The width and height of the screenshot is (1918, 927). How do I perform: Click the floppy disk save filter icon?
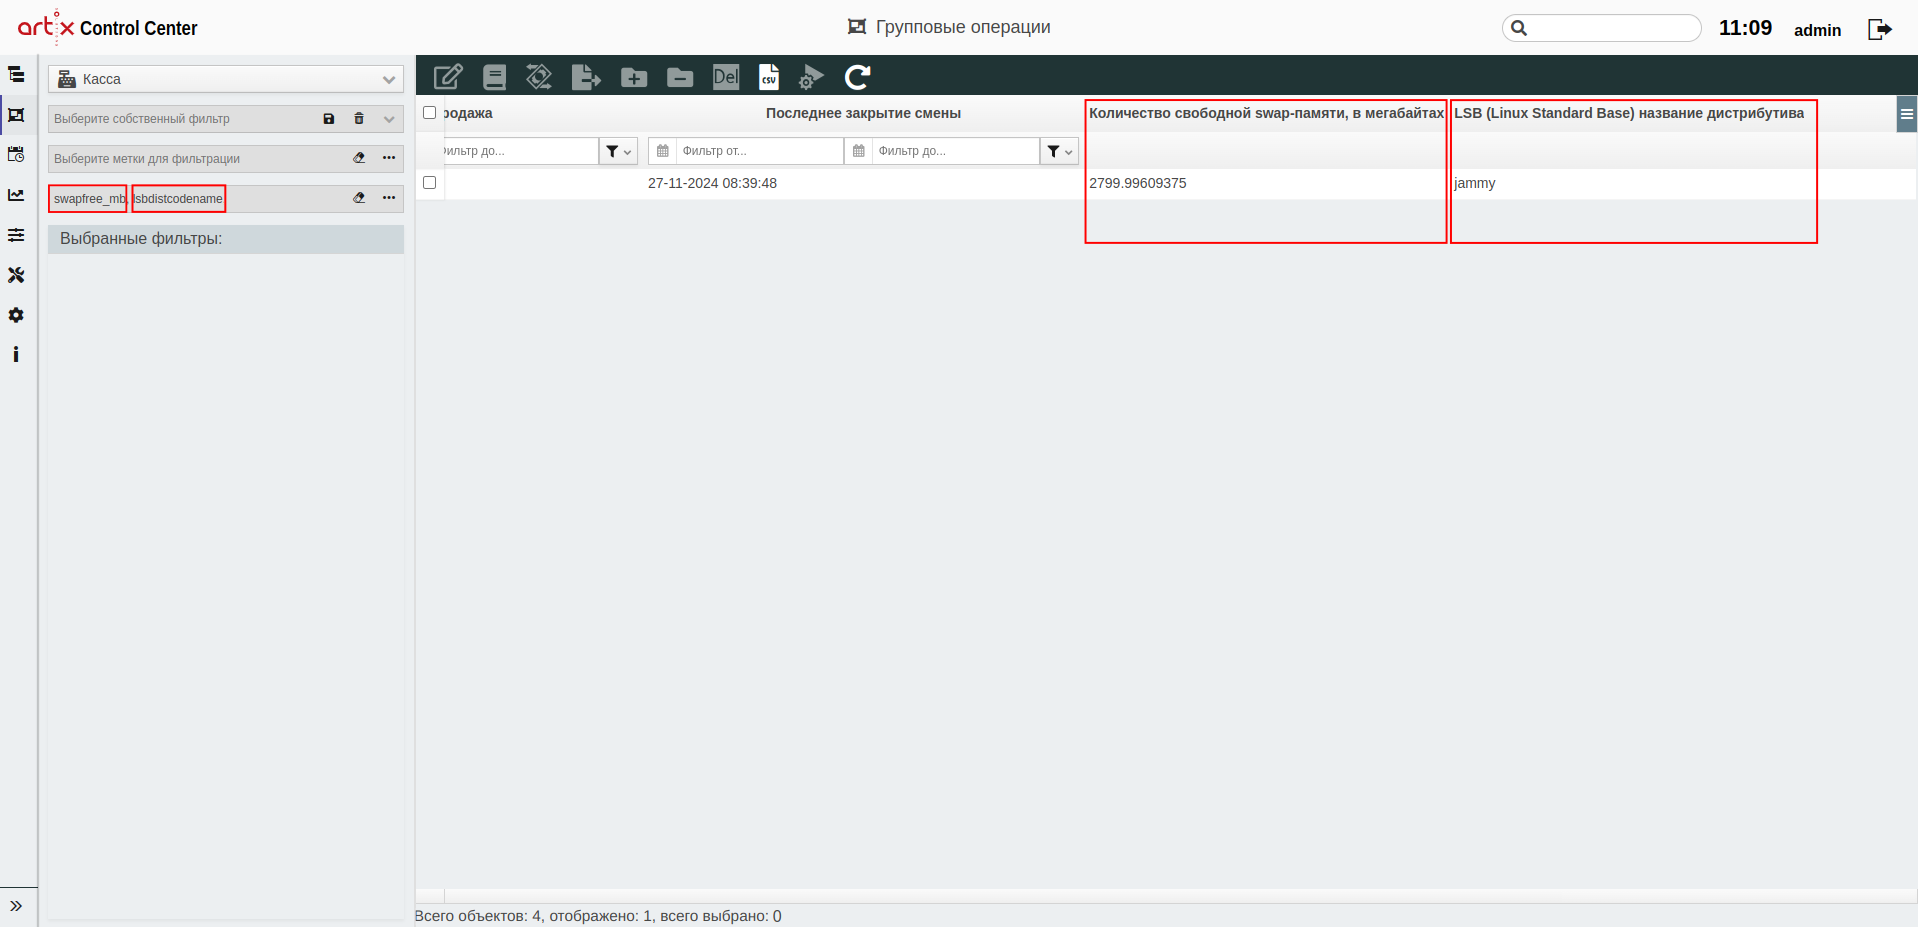(x=329, y=119)
